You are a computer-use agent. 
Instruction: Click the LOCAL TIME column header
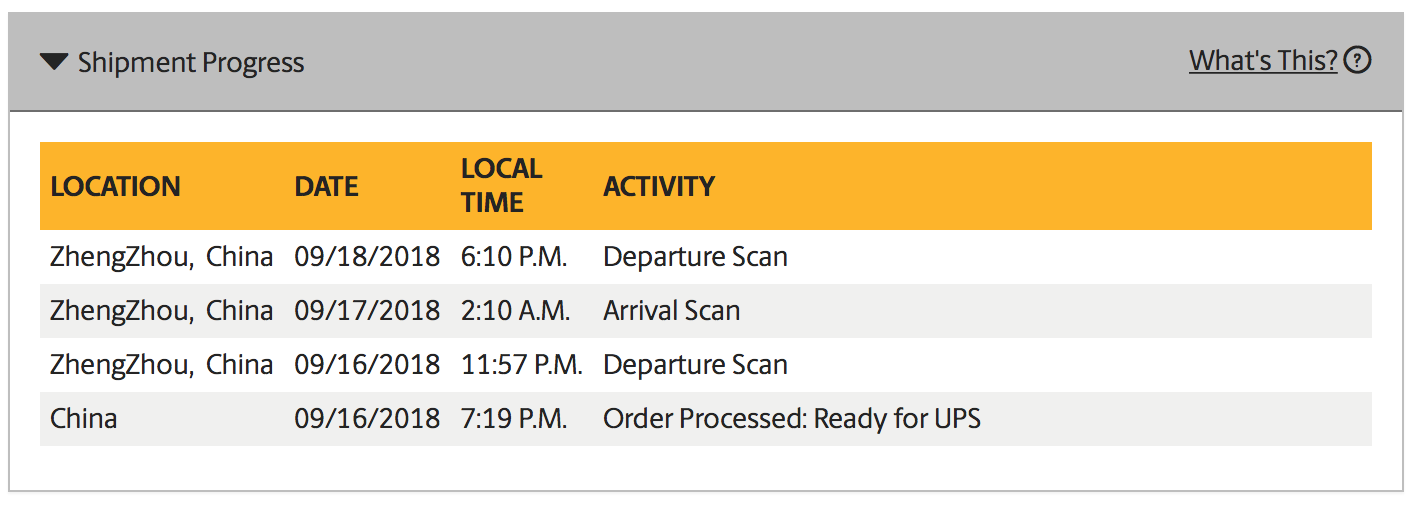pyautogui.click(x=501, y=185)
